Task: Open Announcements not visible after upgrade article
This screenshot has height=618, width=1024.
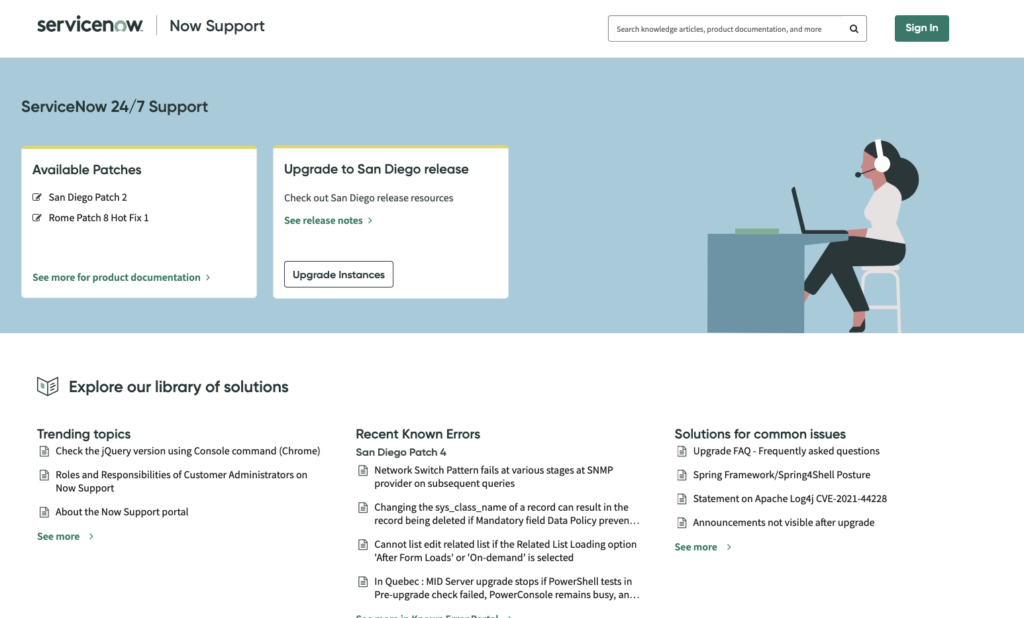Action: (784, 523)
